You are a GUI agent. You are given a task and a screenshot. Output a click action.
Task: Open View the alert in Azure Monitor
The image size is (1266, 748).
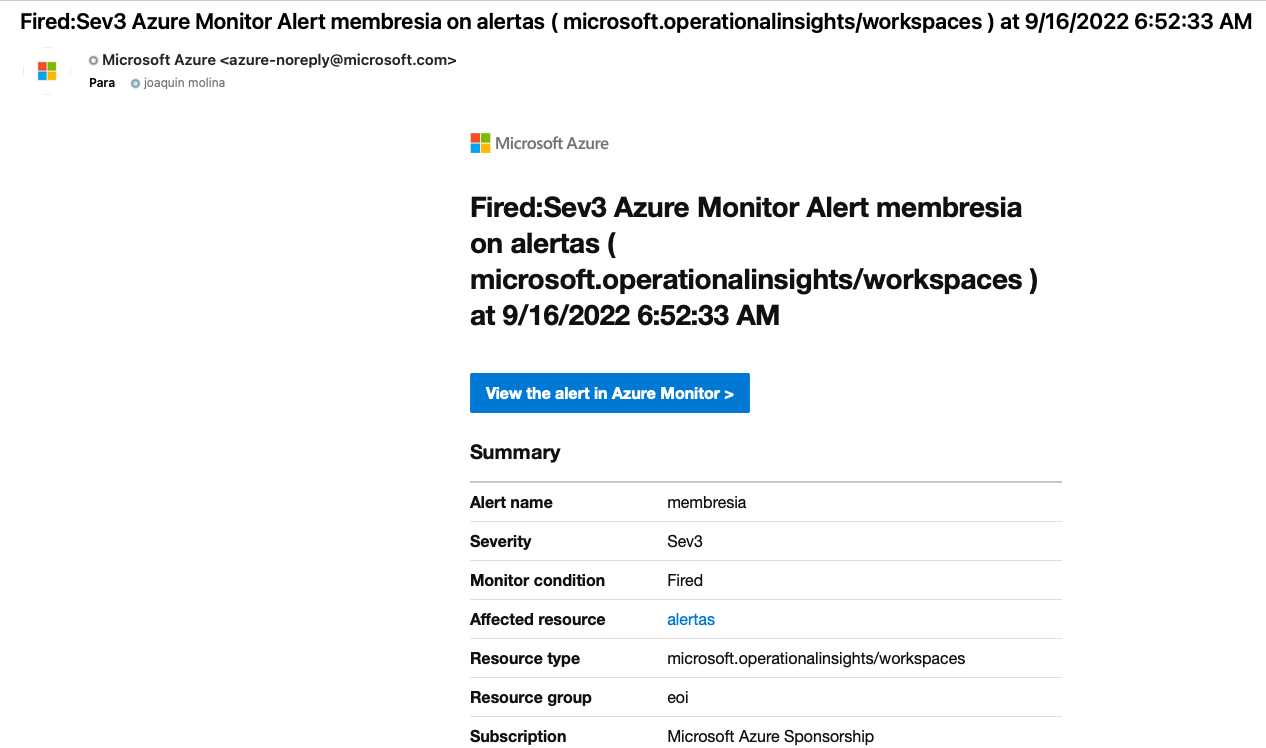[x=609, y=393]
